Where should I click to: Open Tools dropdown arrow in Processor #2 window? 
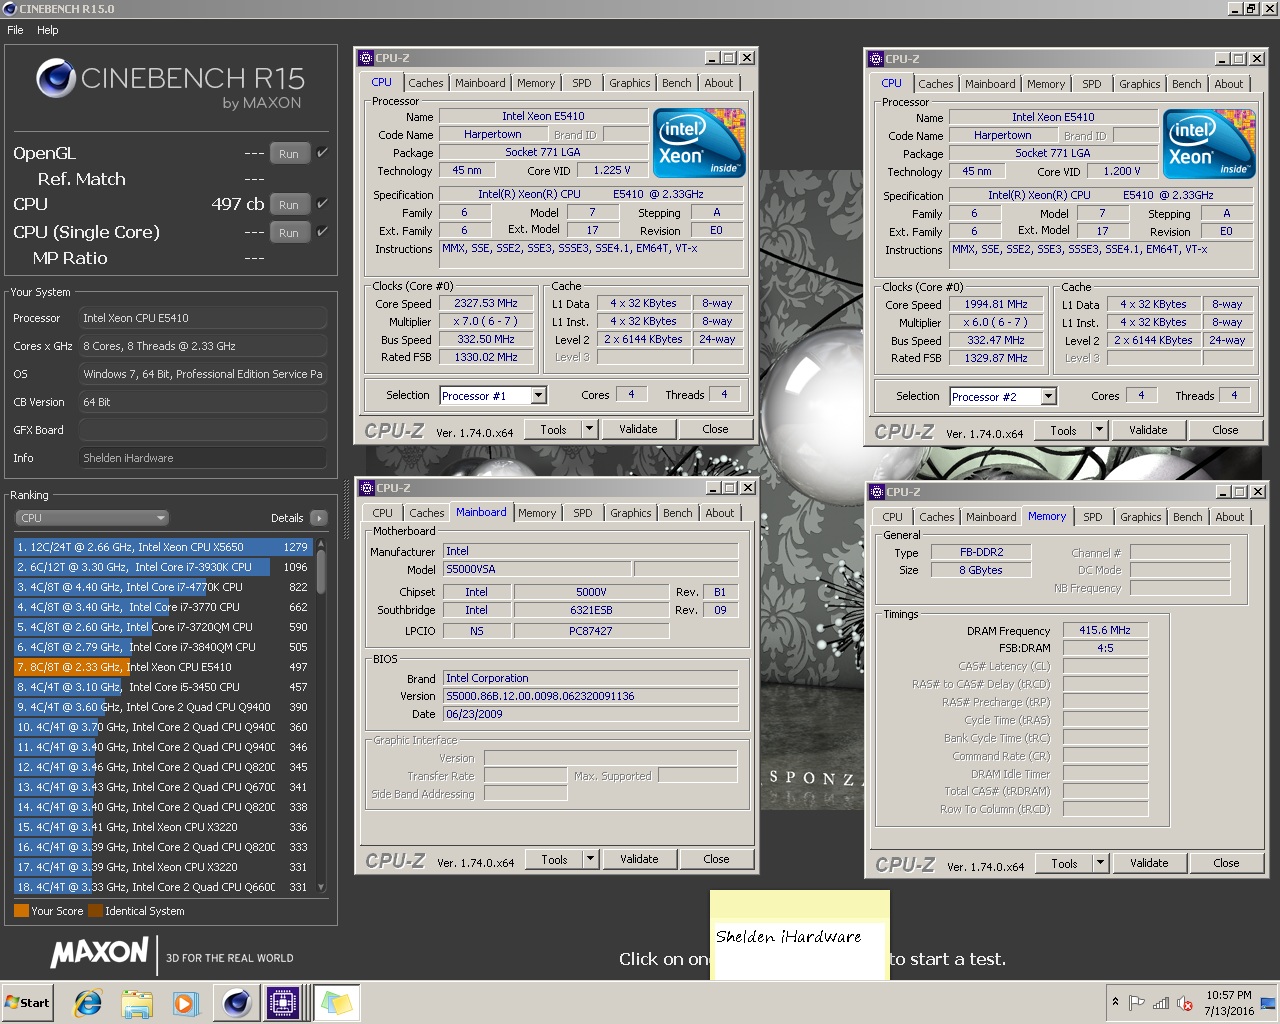(x=1099, y=431)
